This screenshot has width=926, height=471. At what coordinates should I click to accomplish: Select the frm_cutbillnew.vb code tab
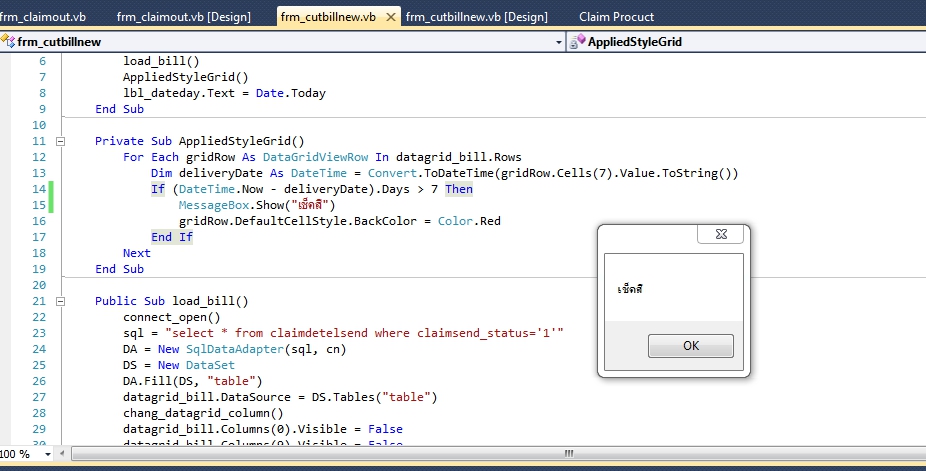click(x=328, y=17)
